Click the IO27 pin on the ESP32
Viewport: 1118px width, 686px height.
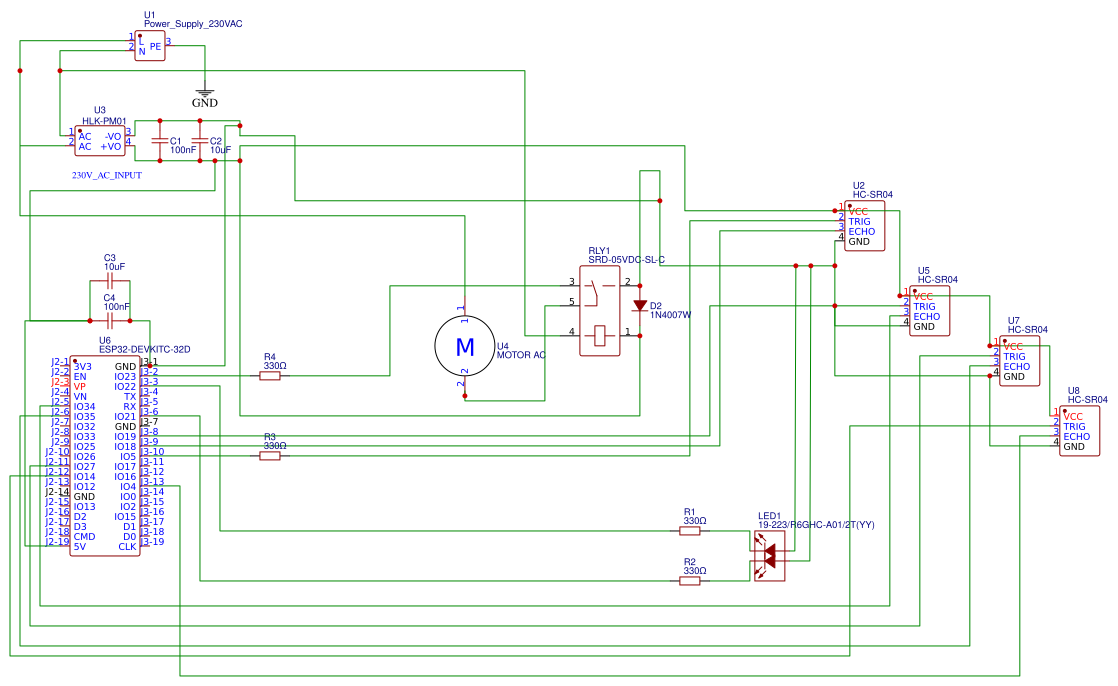(84, 466)
